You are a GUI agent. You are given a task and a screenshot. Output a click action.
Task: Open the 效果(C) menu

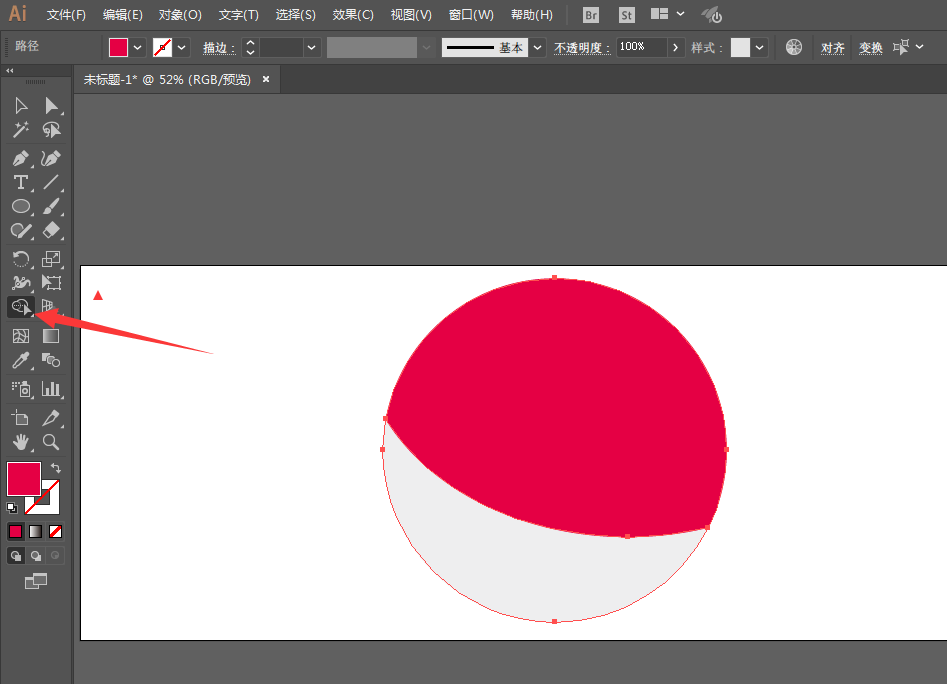353,14
